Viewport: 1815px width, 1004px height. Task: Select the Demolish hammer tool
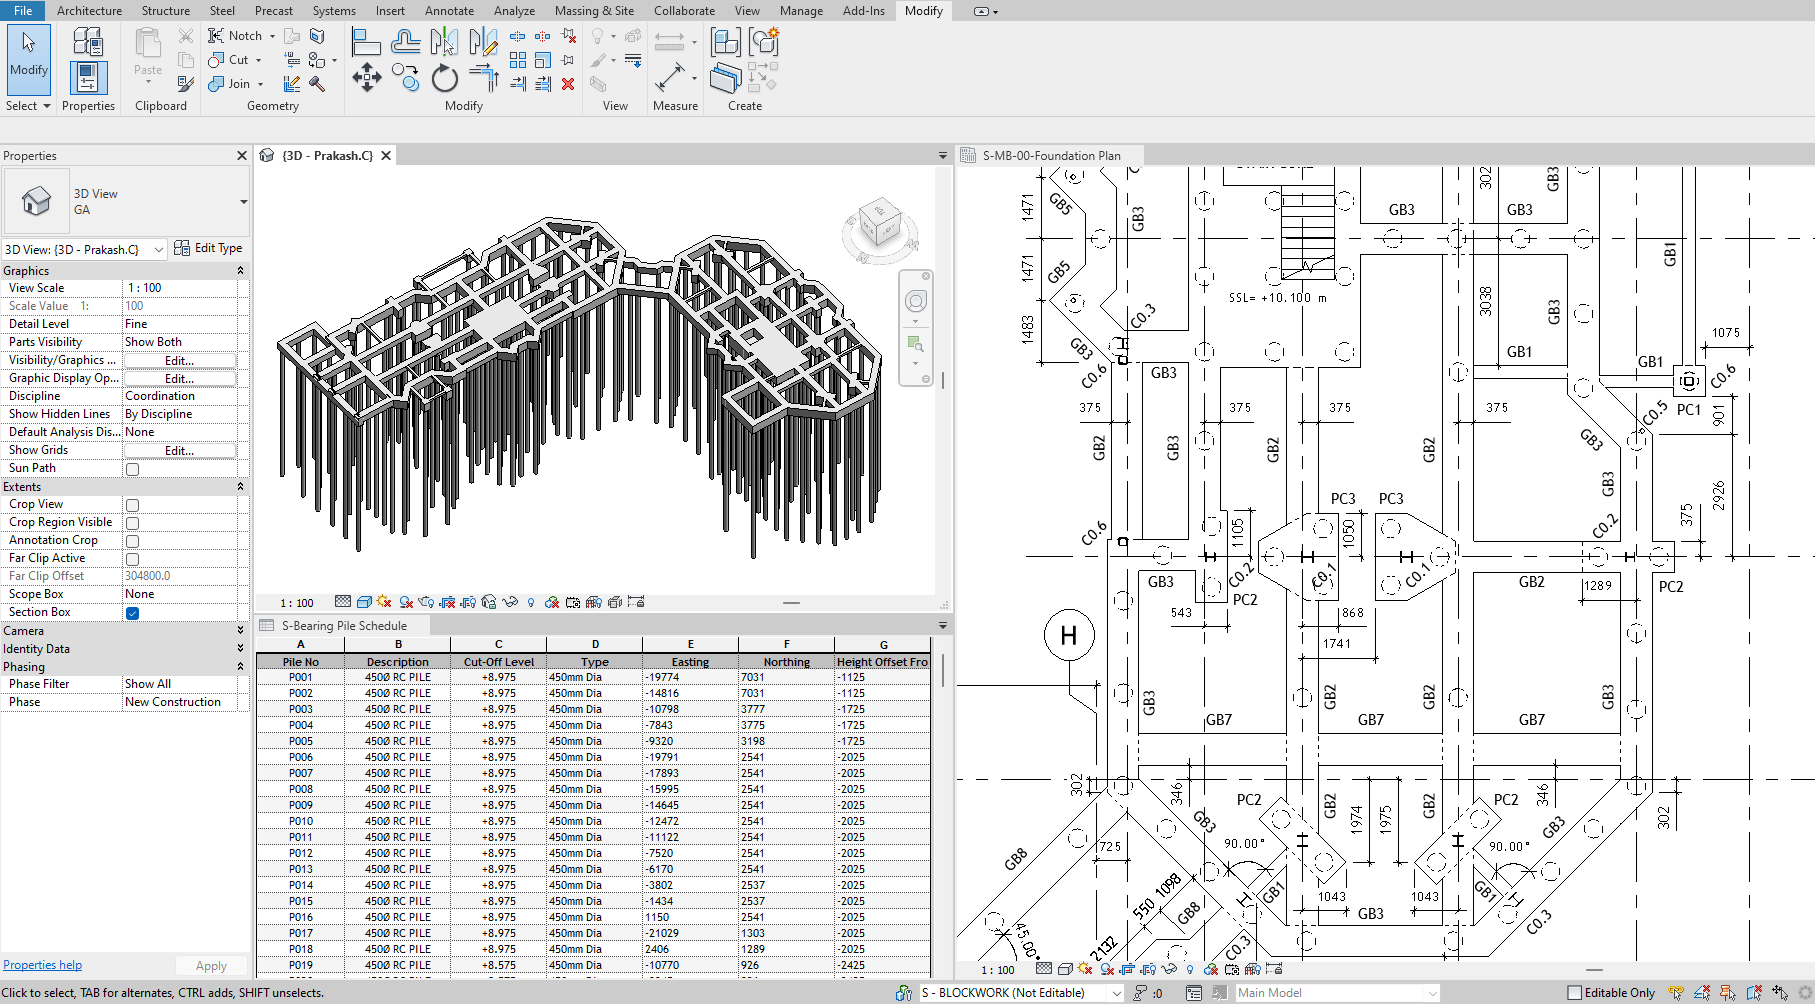pyautogui.click(x=318, y=84)
